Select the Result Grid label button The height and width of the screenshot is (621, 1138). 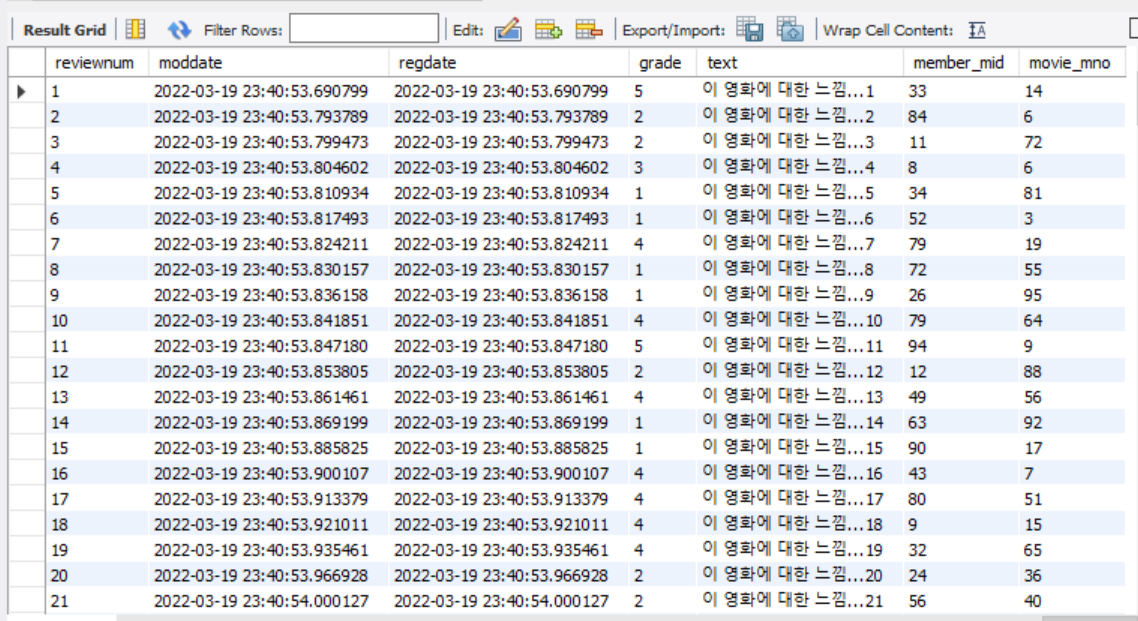(65, 30)
